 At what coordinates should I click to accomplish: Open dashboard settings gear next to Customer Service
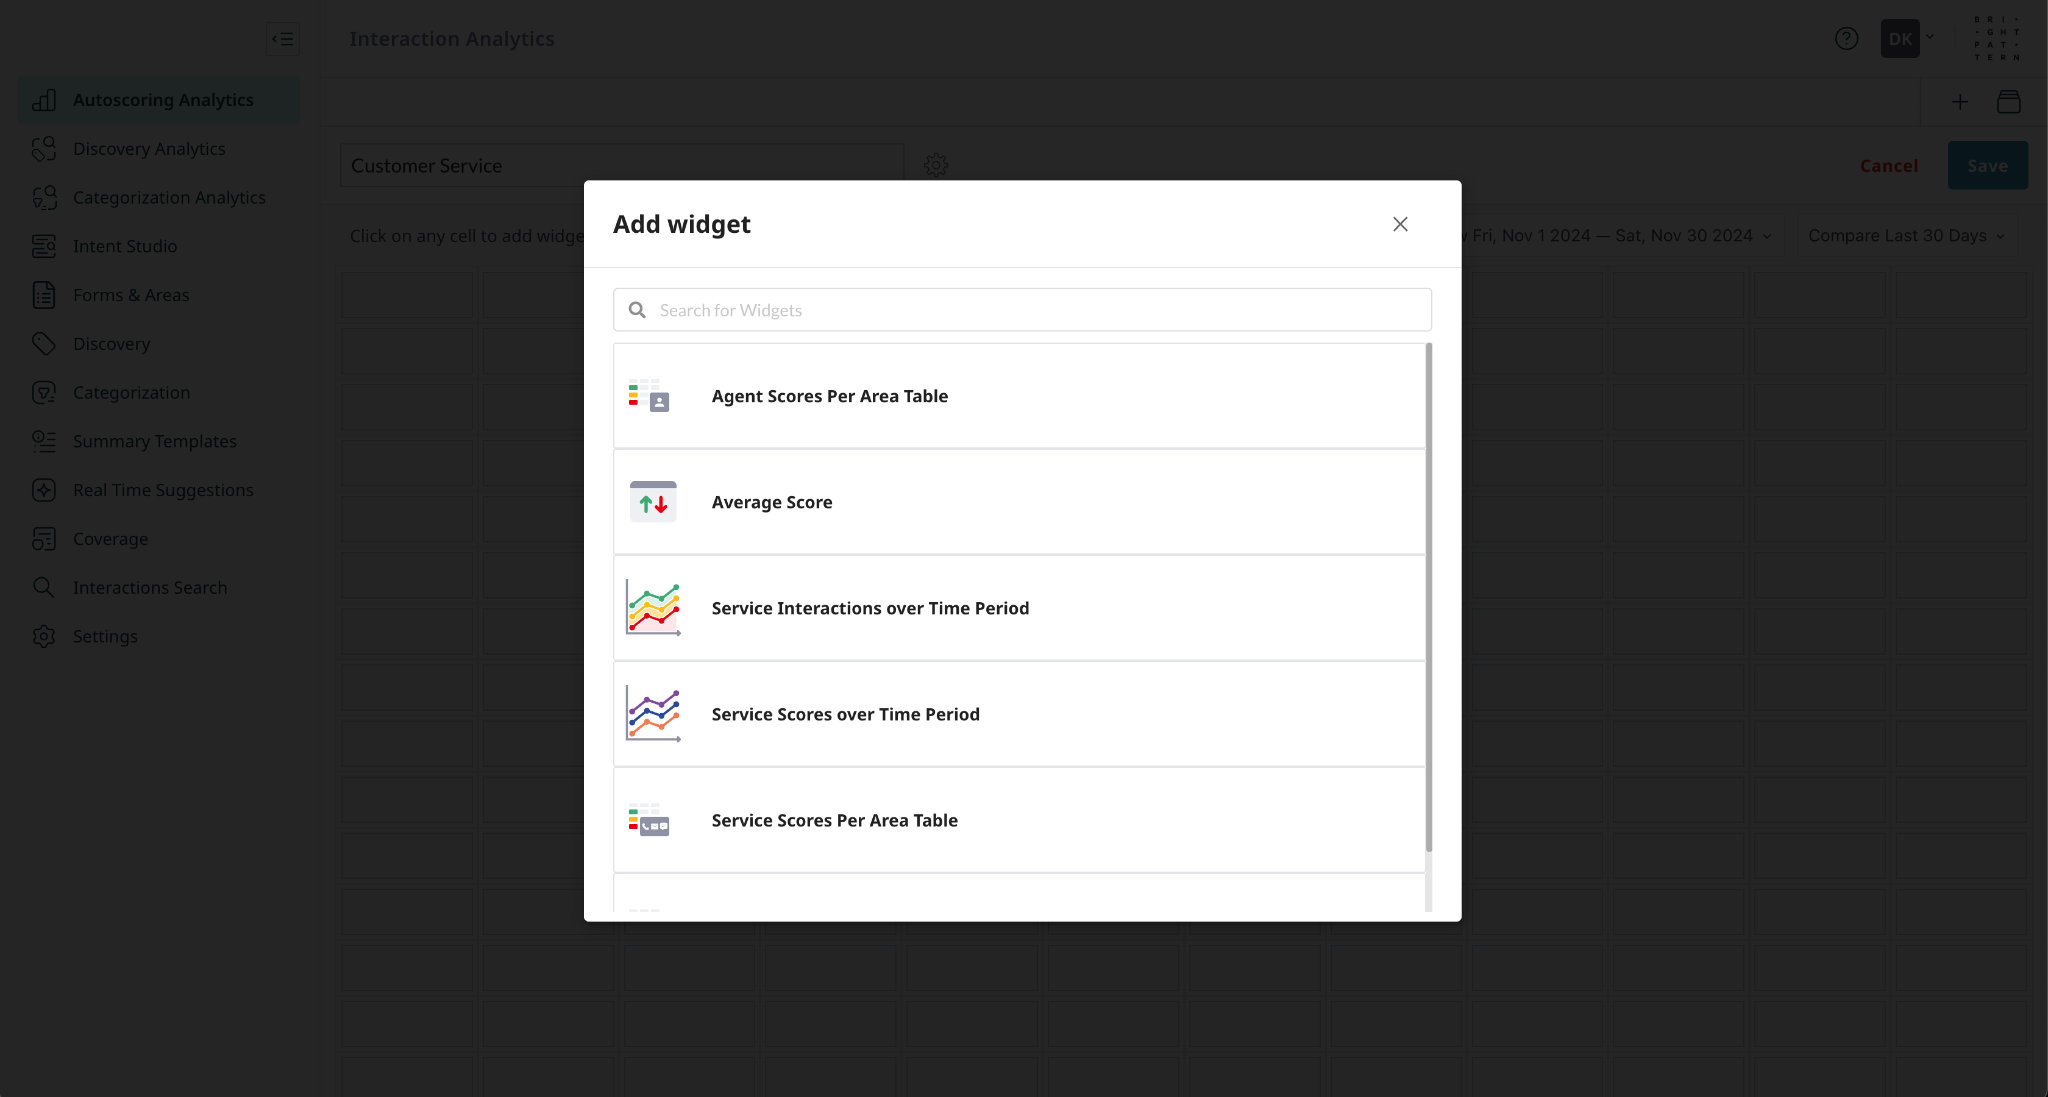coord(936,165)
